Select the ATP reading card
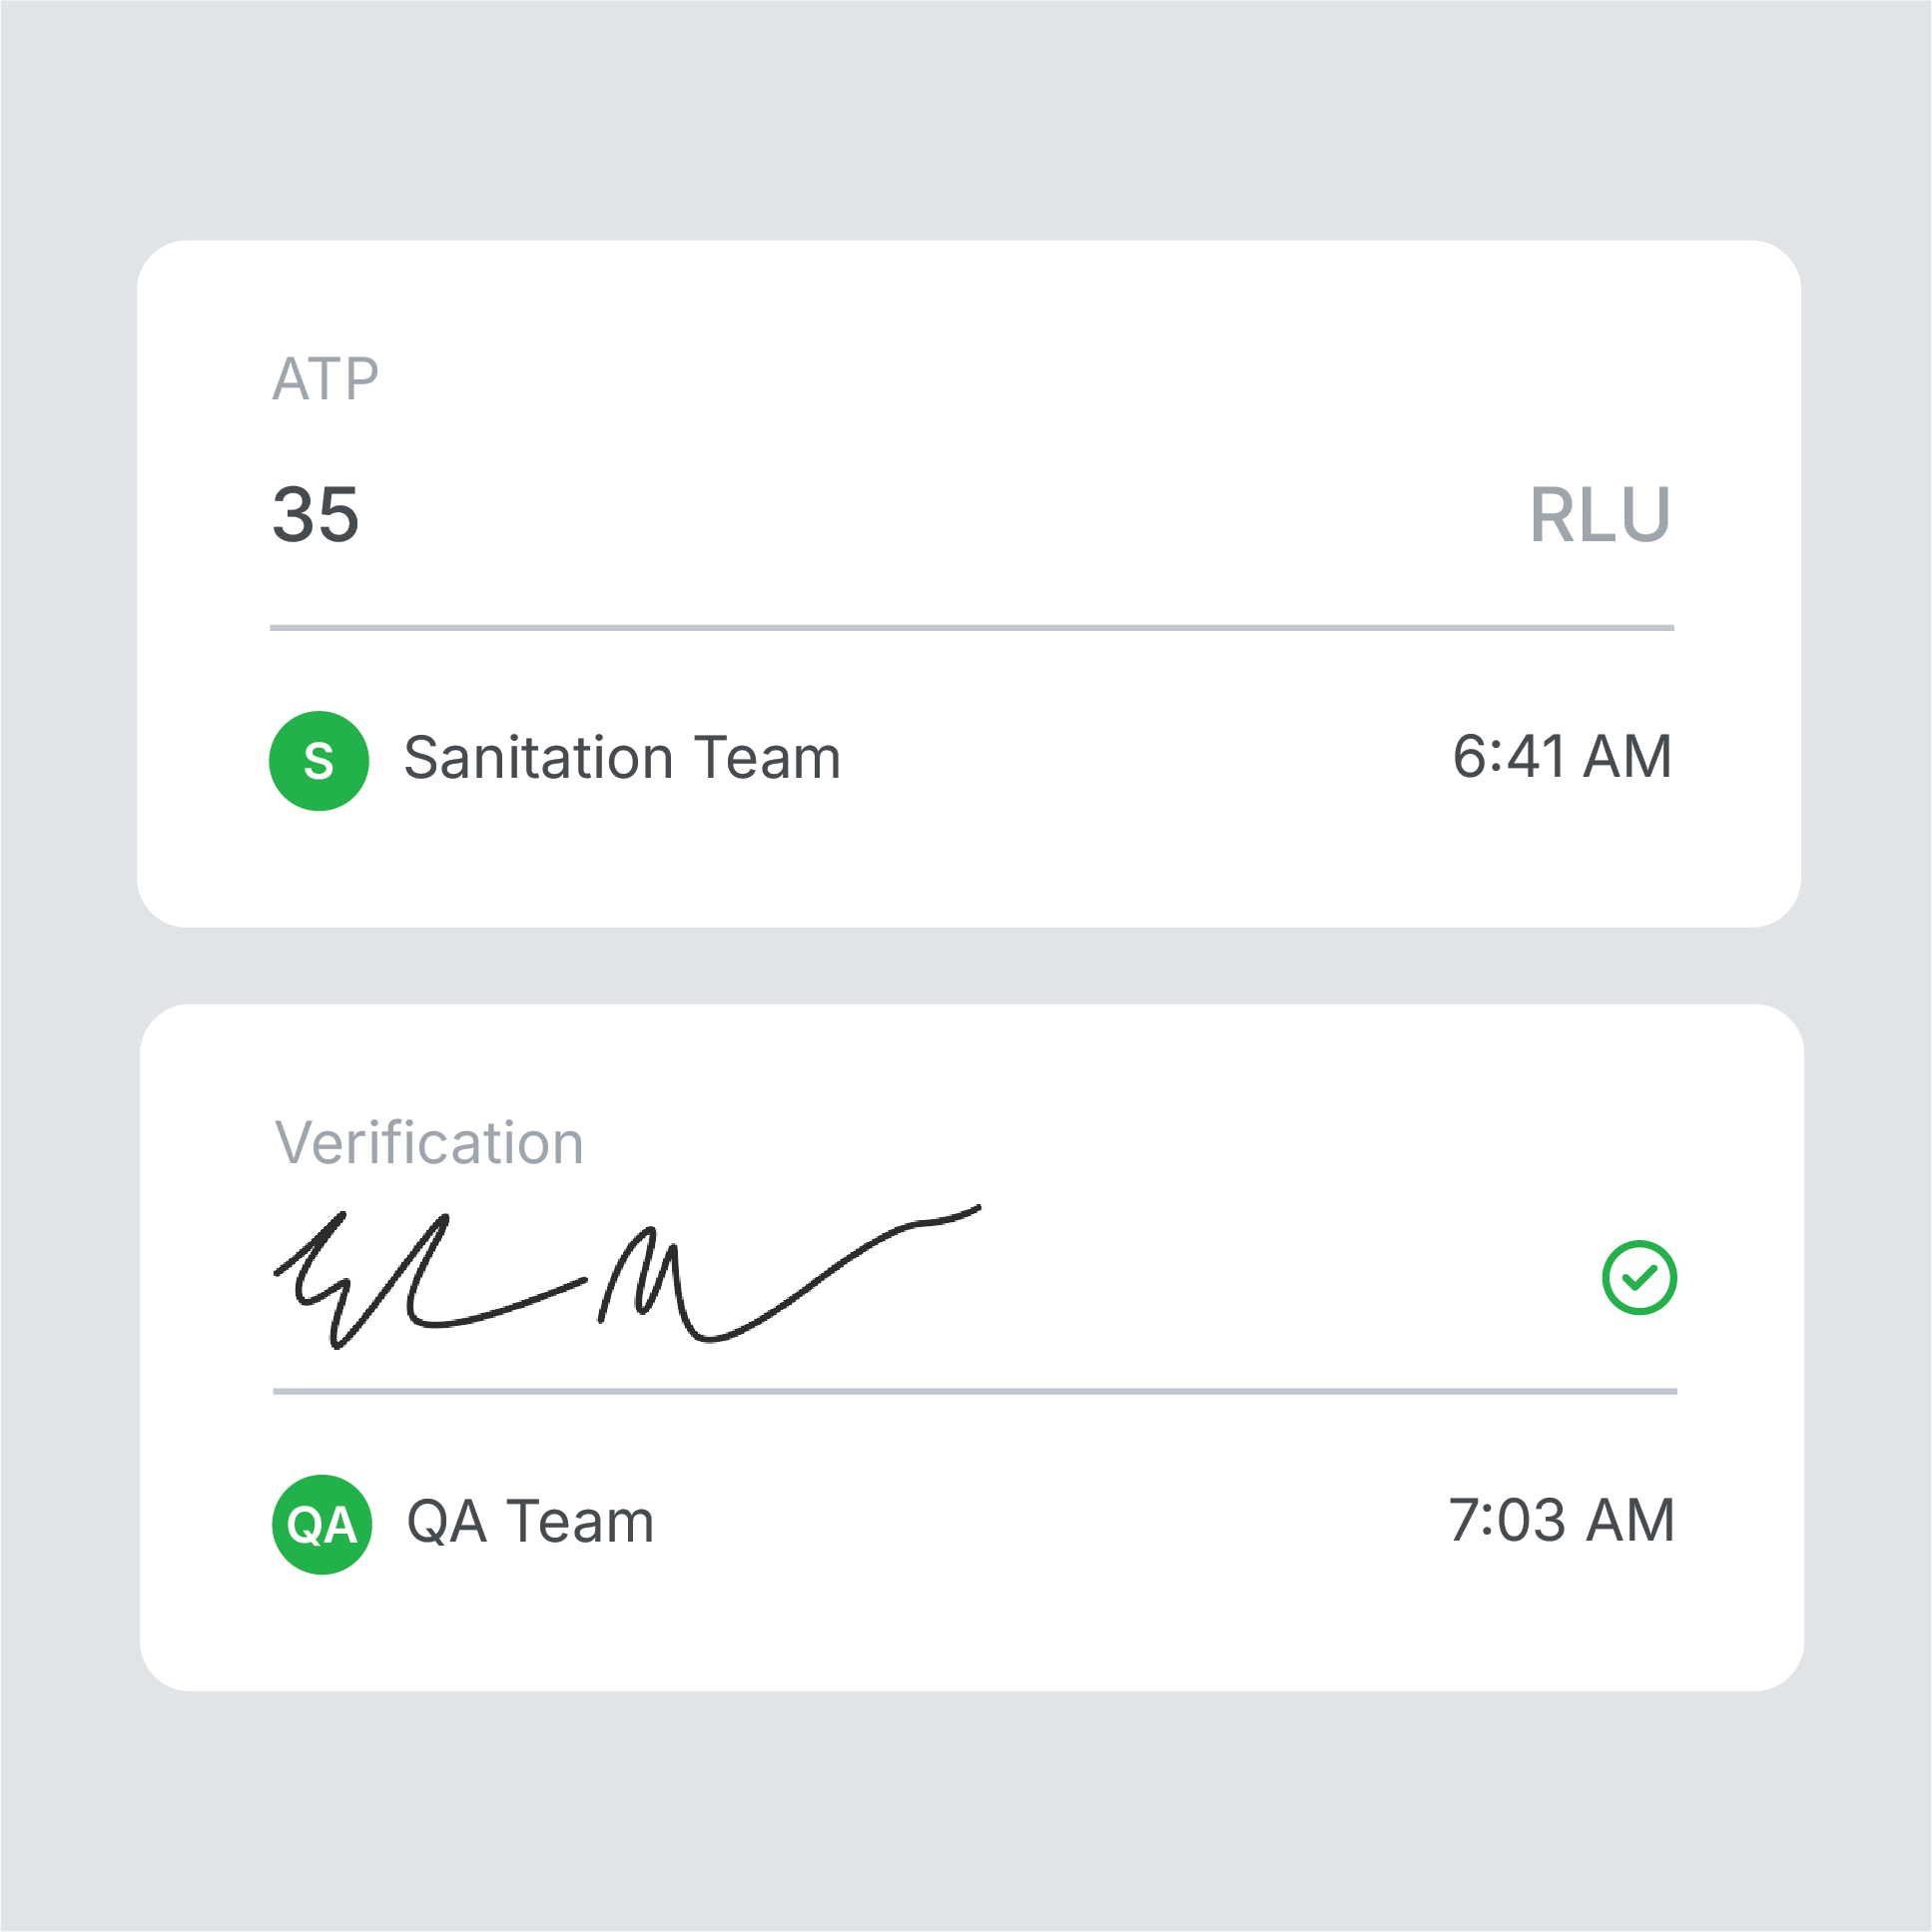The width and height of the screenshot is (1932, 1932). coord(969,584)
